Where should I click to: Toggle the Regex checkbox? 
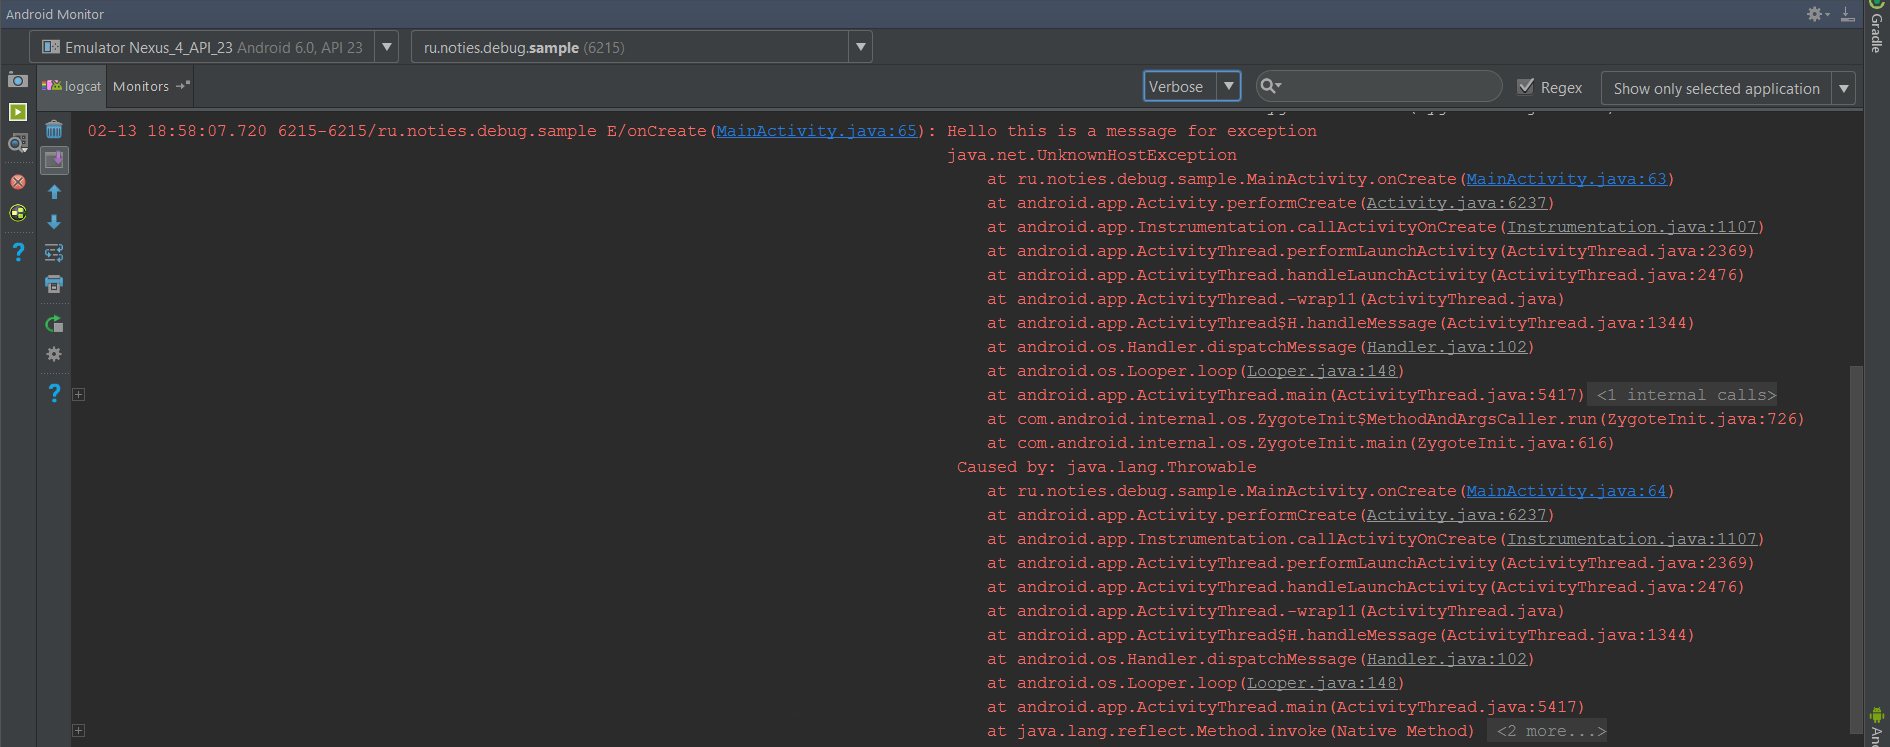click(1525, 87)
